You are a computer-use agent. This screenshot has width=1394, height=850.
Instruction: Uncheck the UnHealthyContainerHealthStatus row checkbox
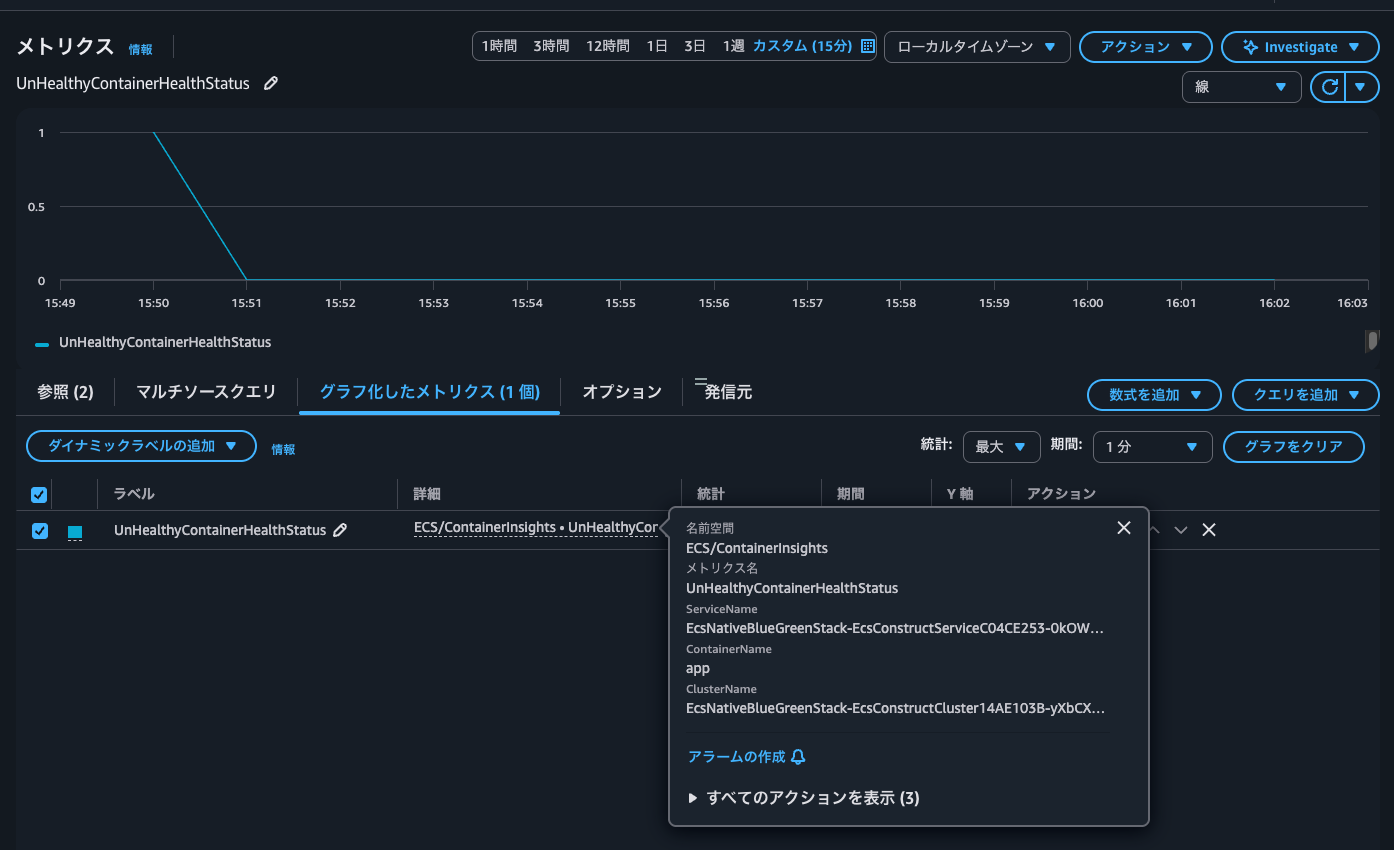[39, 531]
